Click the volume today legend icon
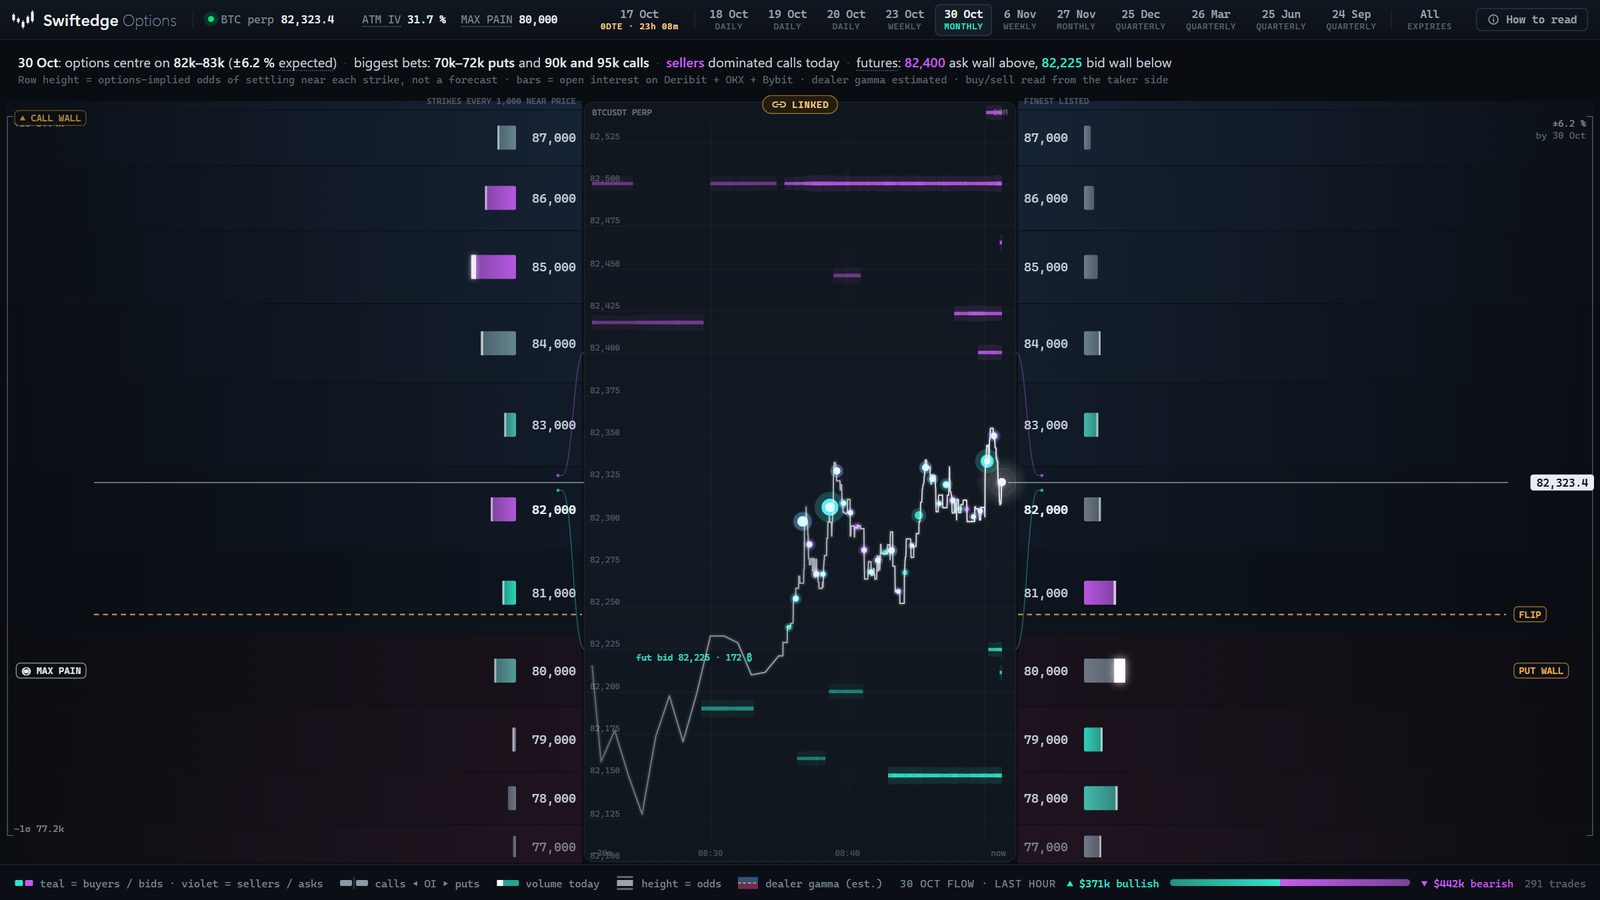The height and width of the screenshot is (900, 1600). (507, 883)
